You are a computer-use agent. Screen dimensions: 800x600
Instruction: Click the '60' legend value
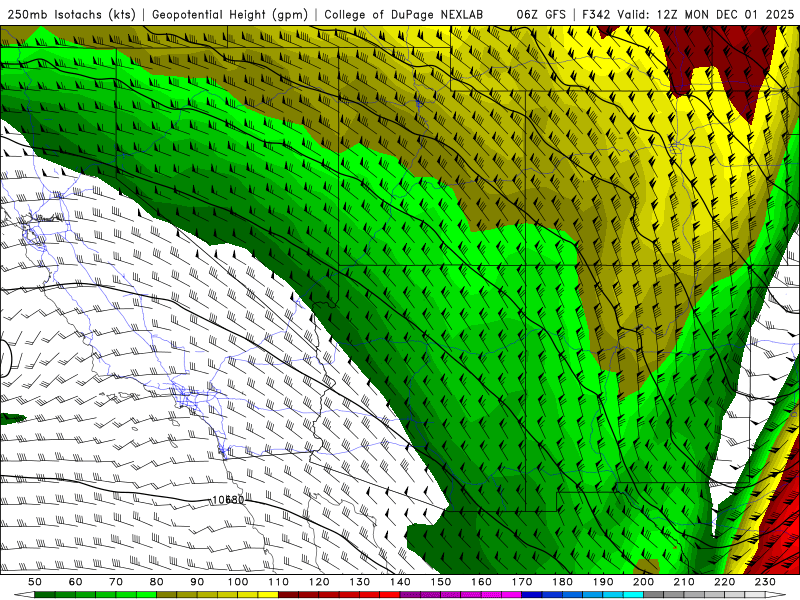pos(75,582)
